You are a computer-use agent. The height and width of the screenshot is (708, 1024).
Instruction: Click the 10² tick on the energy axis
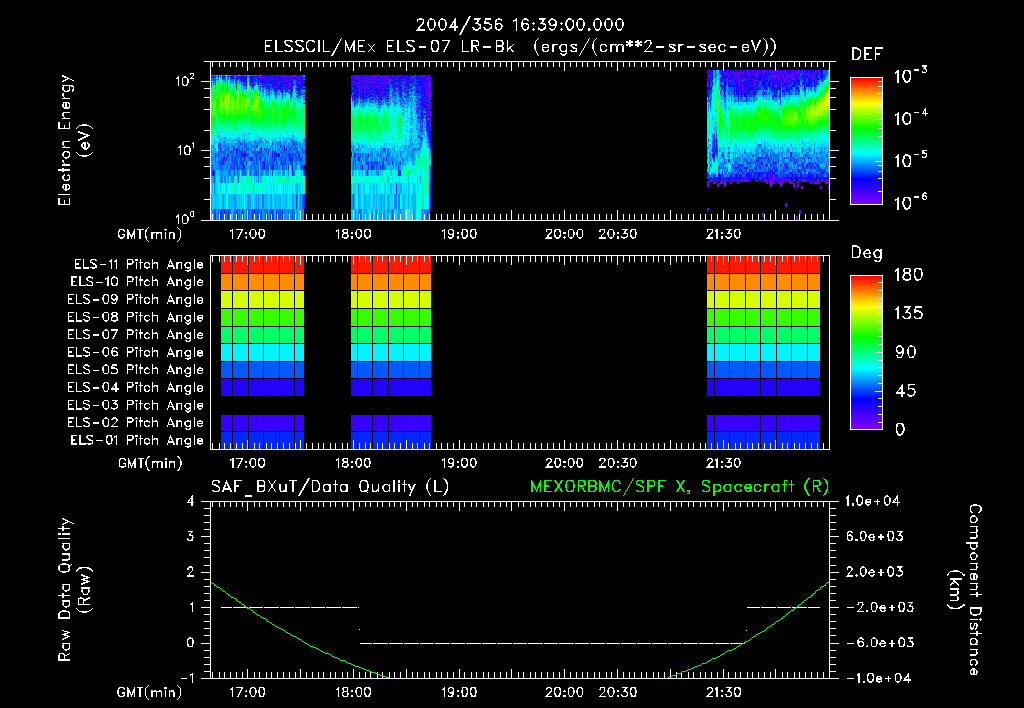[x=185, y=81]
